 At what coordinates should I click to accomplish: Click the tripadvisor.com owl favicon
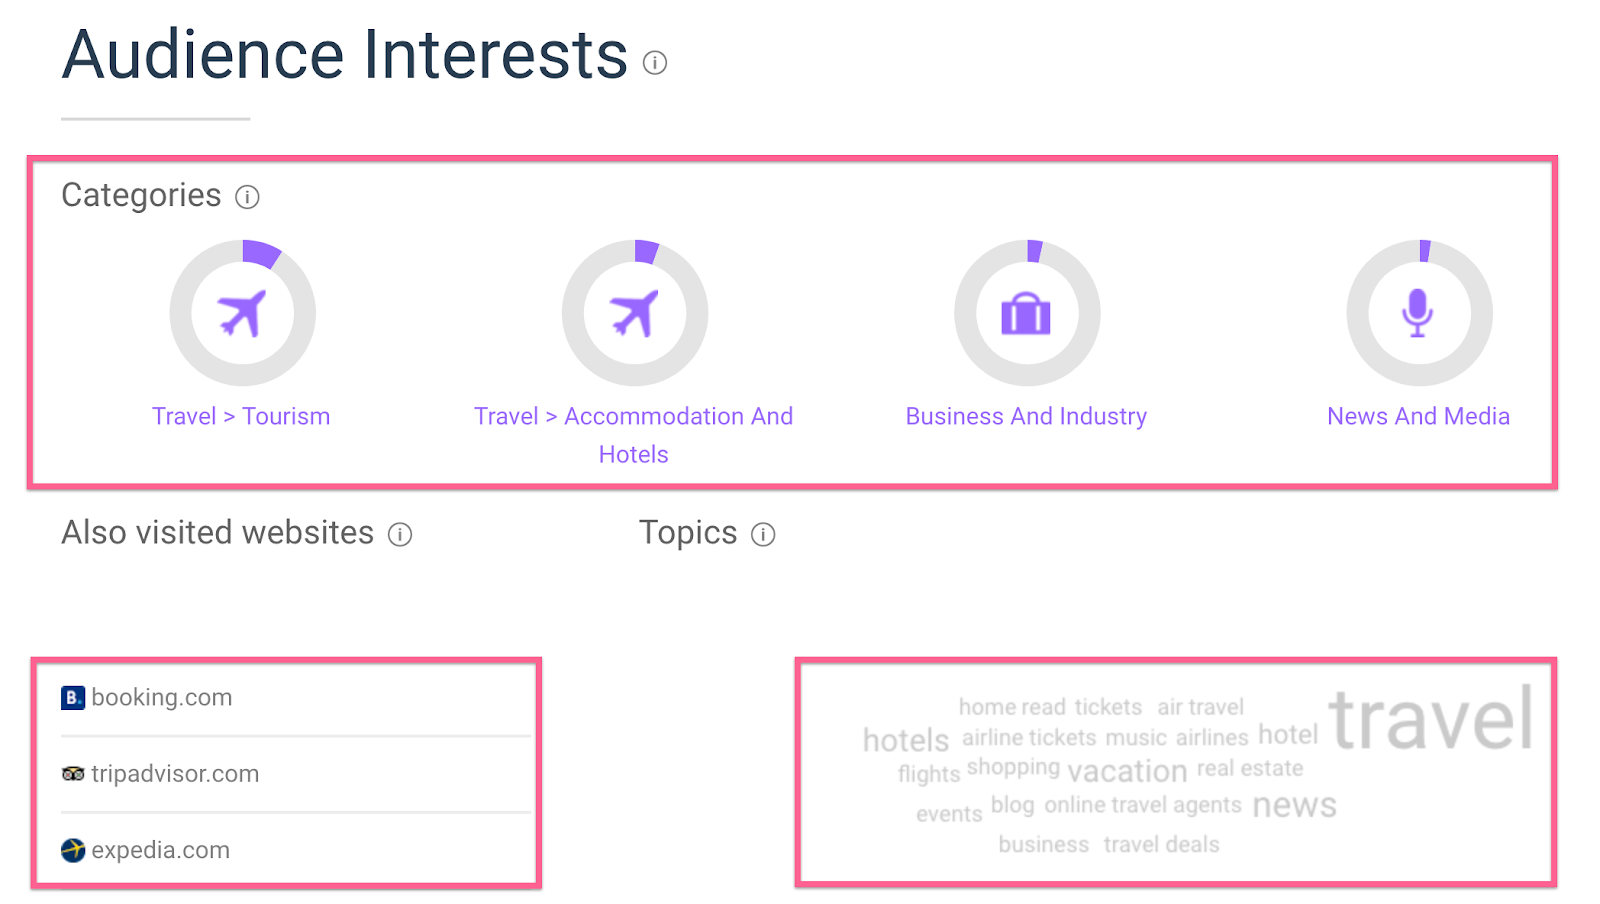(x=73, y=774)
